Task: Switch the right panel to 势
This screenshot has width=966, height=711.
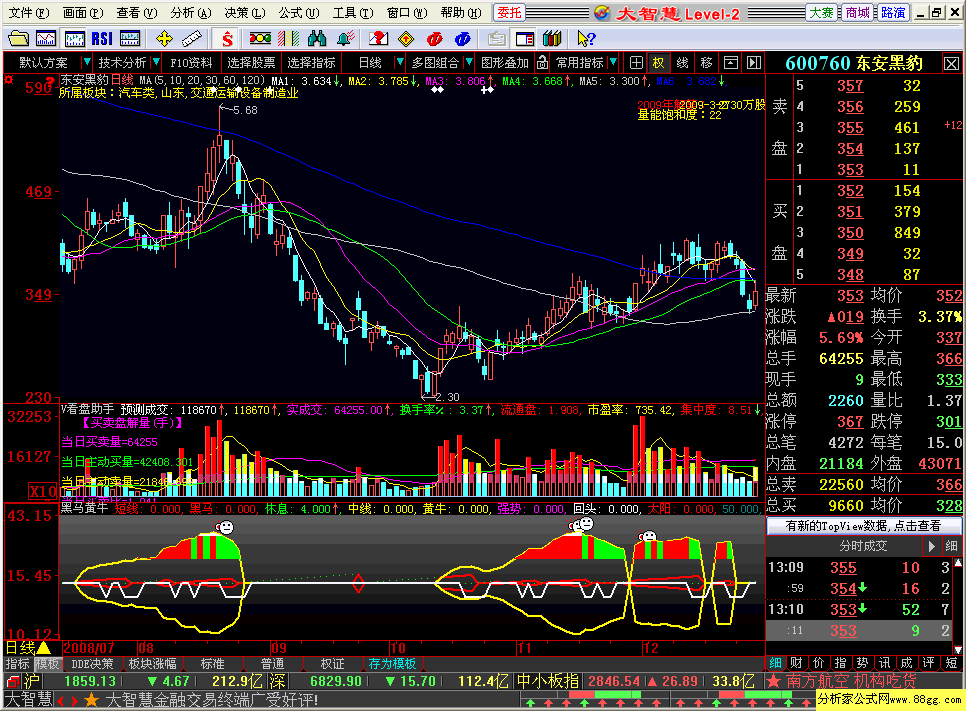Action: click(862, 663)
